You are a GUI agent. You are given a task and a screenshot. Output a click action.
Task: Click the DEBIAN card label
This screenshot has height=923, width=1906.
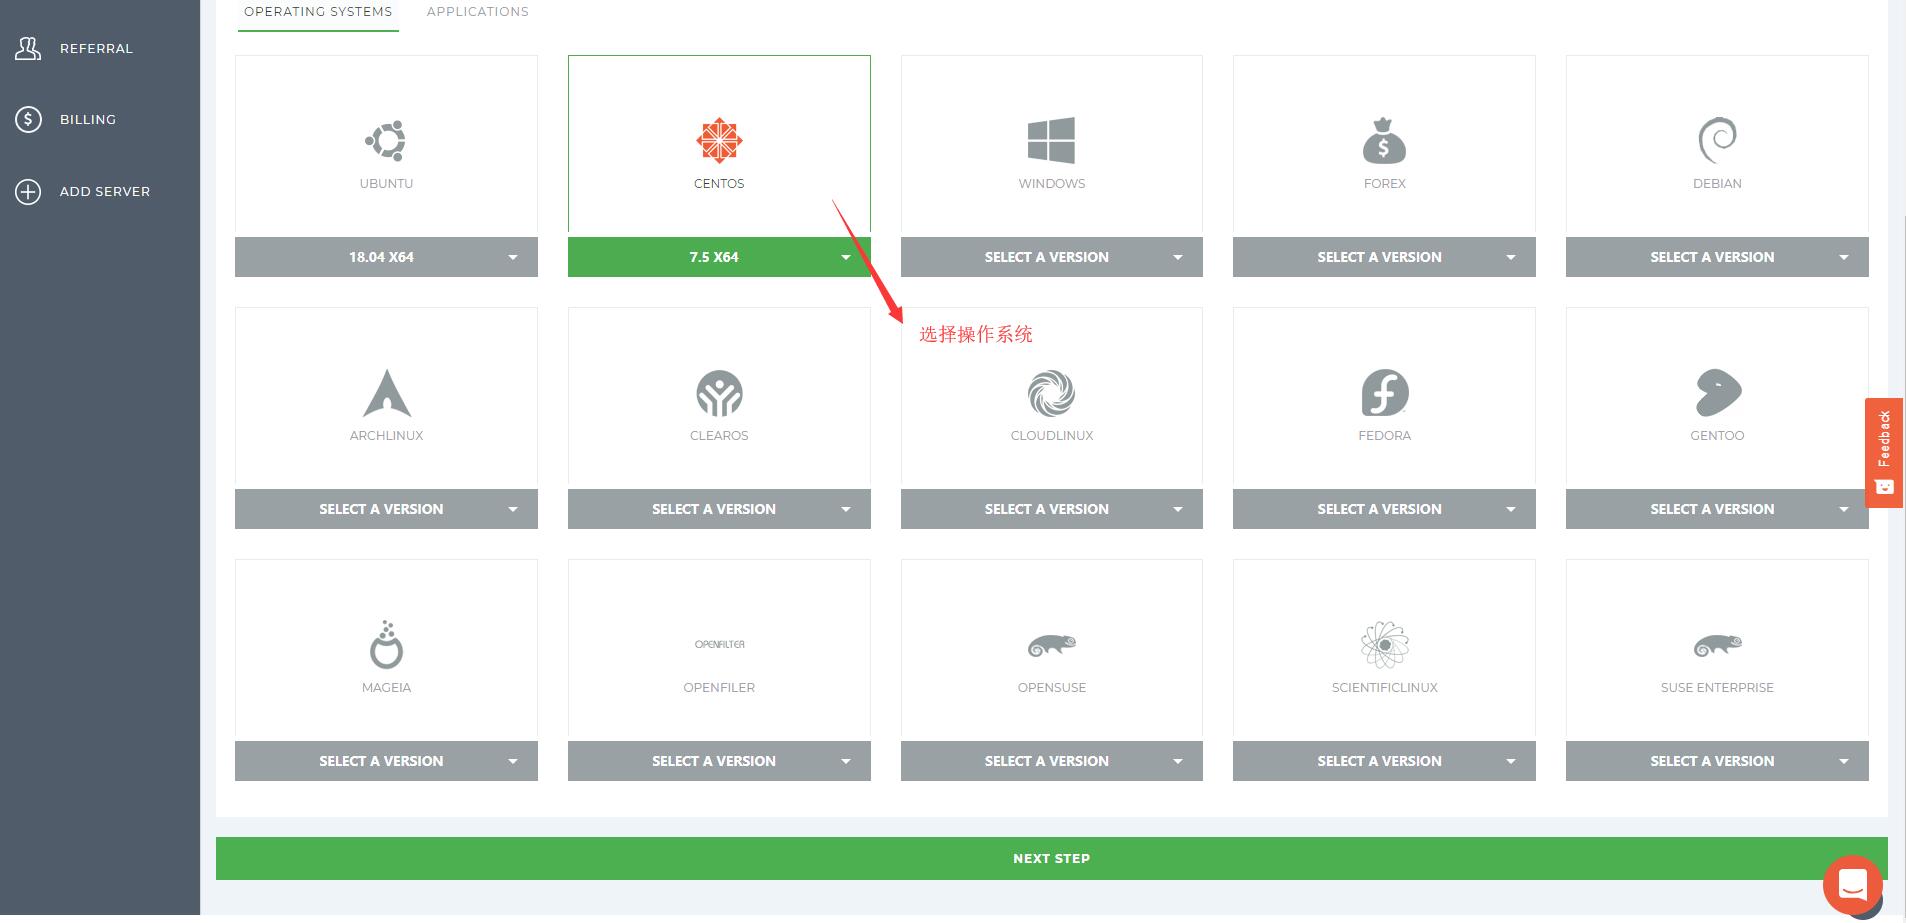pyautogui.click(x=1717, y=184)
